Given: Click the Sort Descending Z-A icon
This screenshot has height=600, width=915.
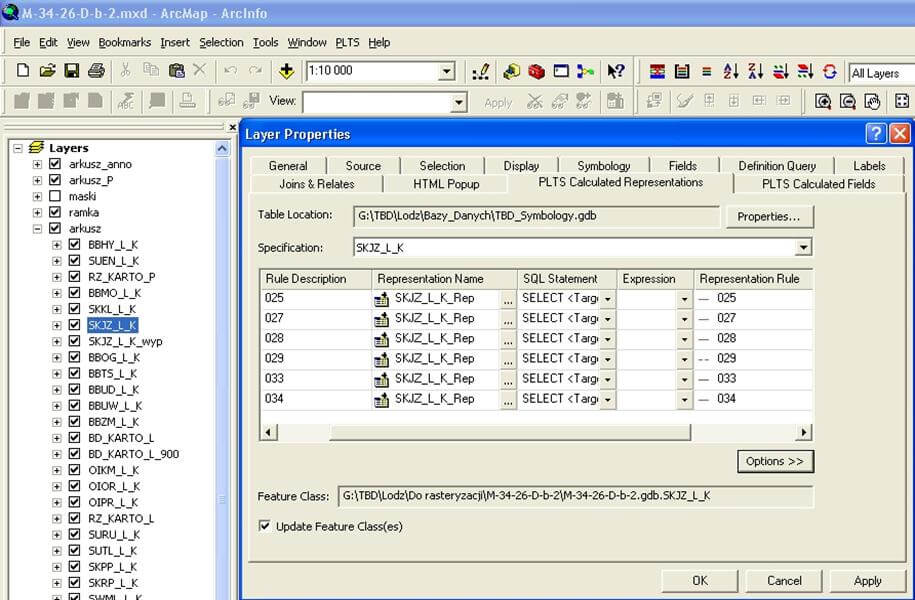Looking at the screenshot, I should (x=756, y=71).
